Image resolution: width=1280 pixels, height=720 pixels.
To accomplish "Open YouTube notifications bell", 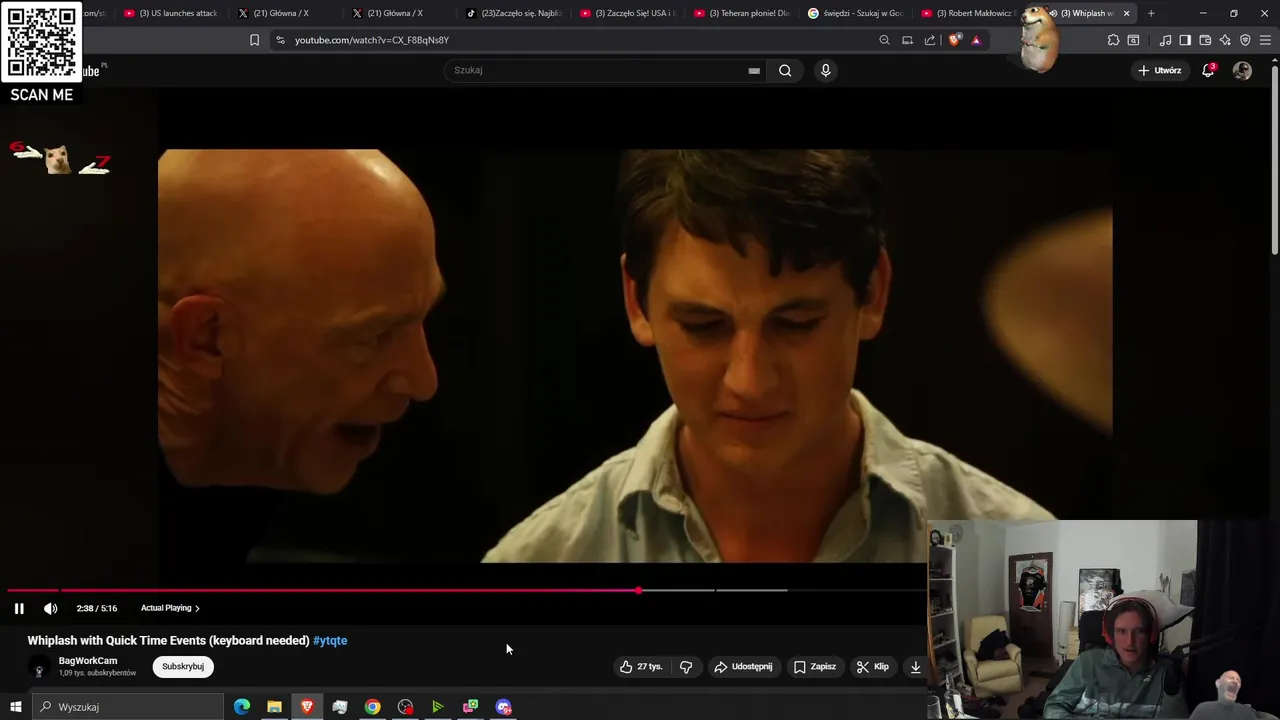I will [x=1208, y=70].
